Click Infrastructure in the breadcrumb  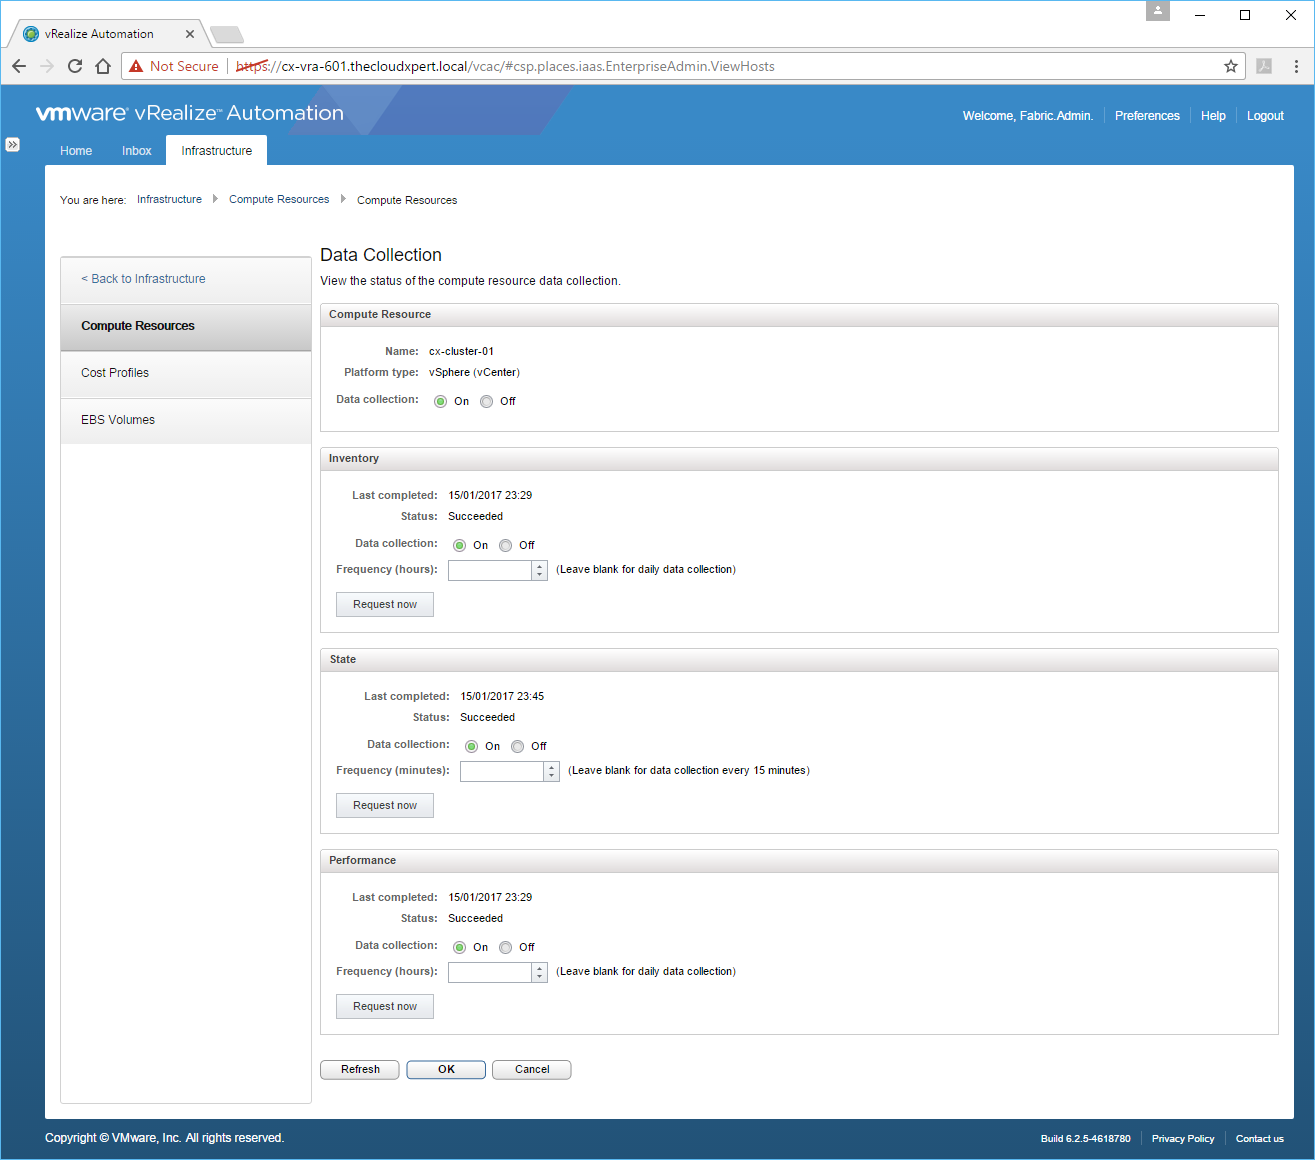click(169, 200)
